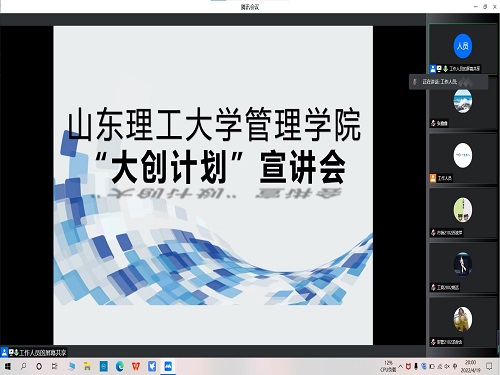
Task: Click the green microphone icon in the top participant tile
Action: tap(445, 69)
